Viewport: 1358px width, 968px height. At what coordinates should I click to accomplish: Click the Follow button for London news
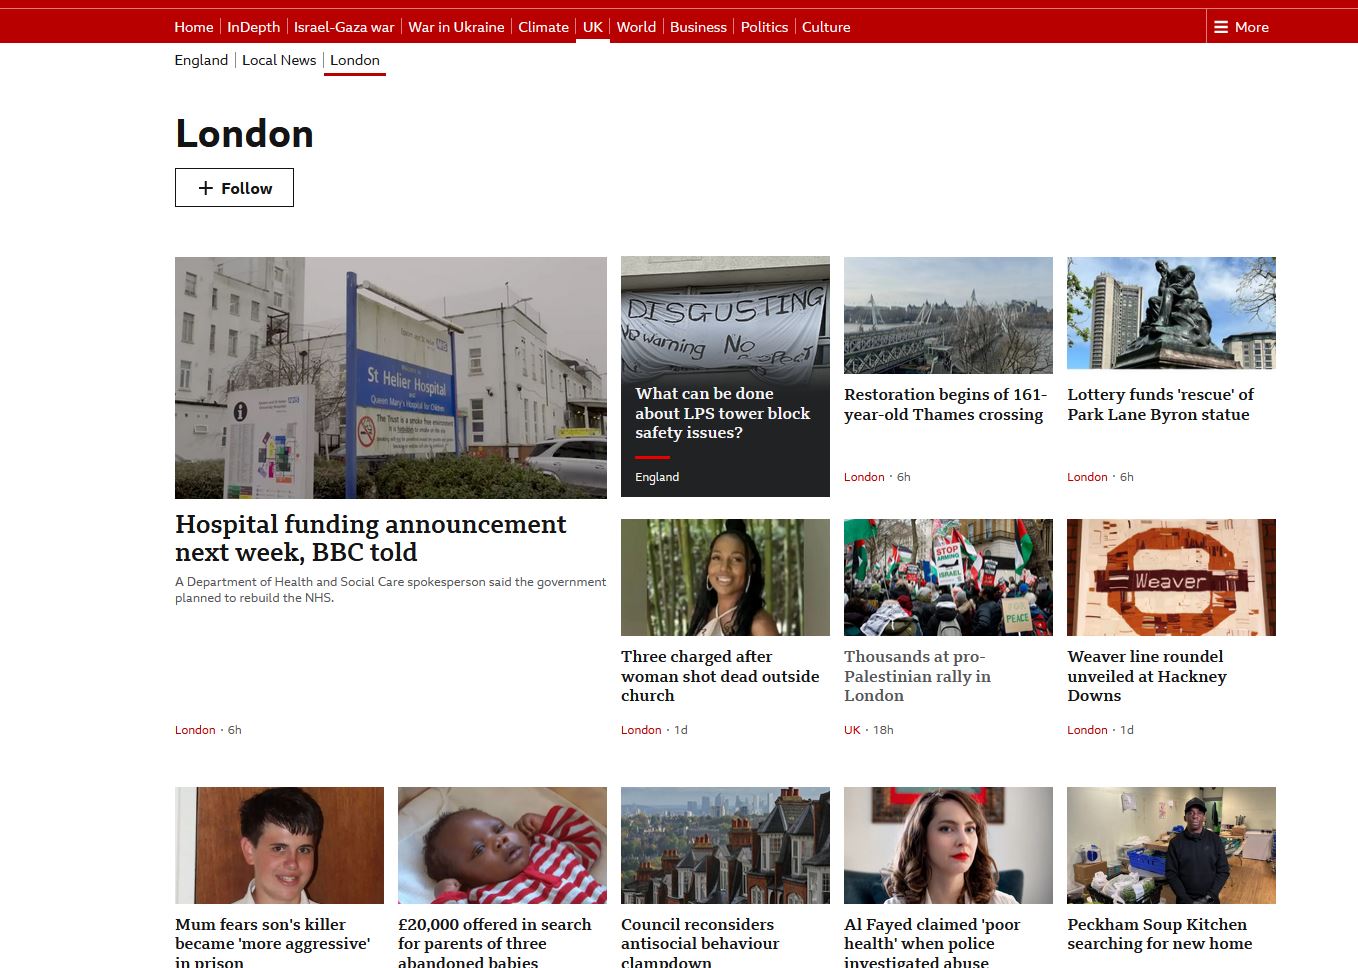234,188
